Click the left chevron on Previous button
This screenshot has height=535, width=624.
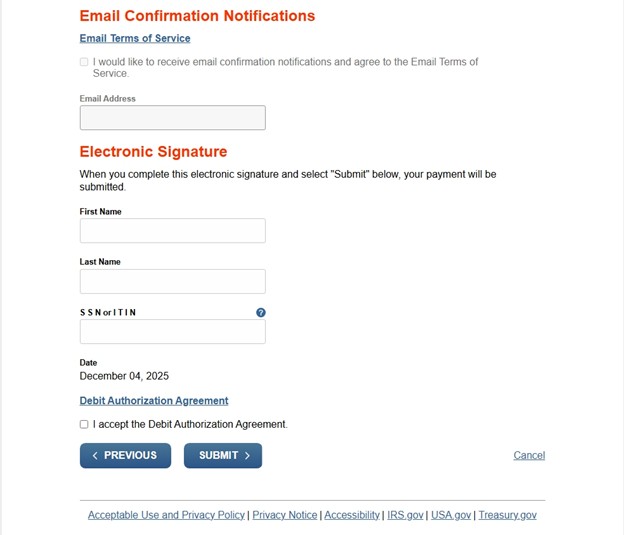point(95,456)
